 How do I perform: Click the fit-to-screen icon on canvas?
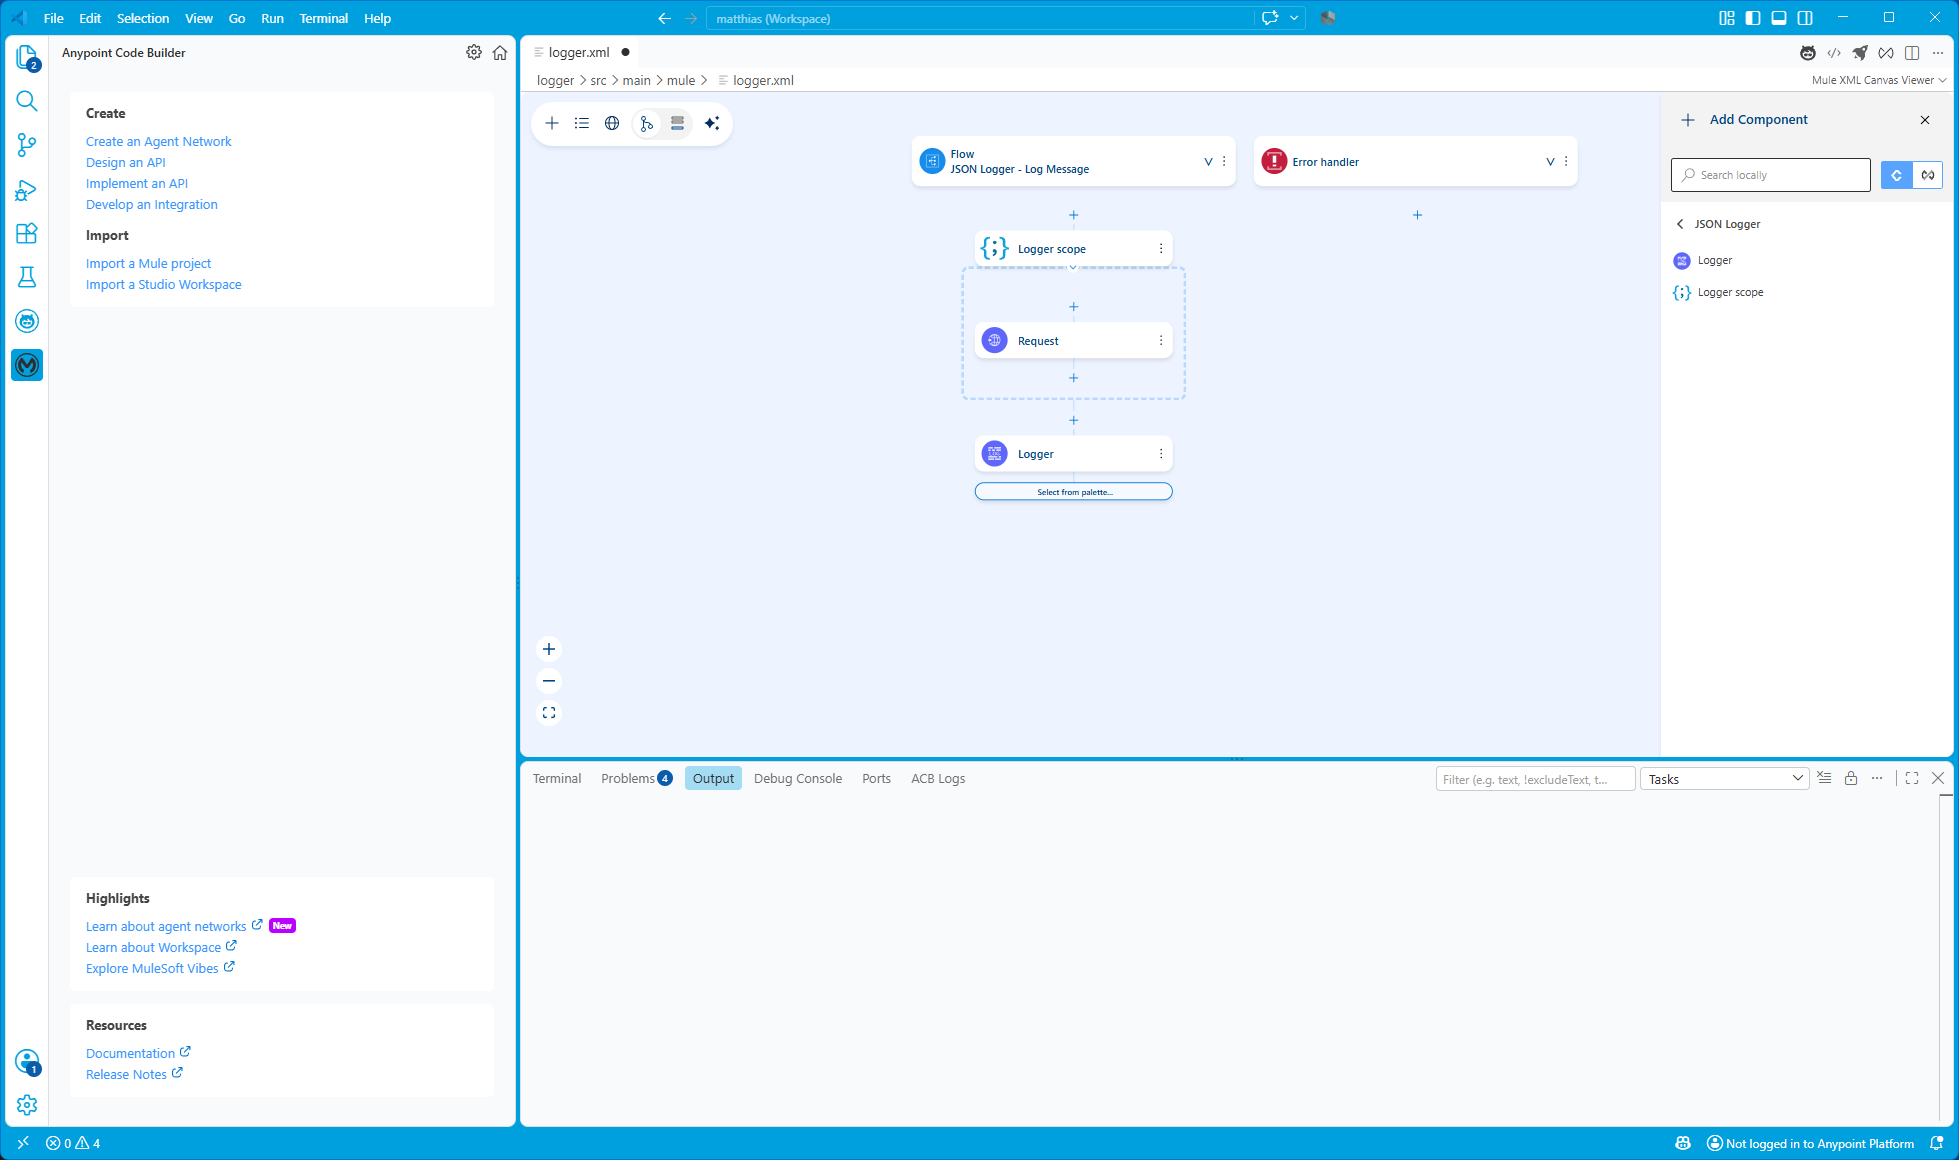[549, 713]
